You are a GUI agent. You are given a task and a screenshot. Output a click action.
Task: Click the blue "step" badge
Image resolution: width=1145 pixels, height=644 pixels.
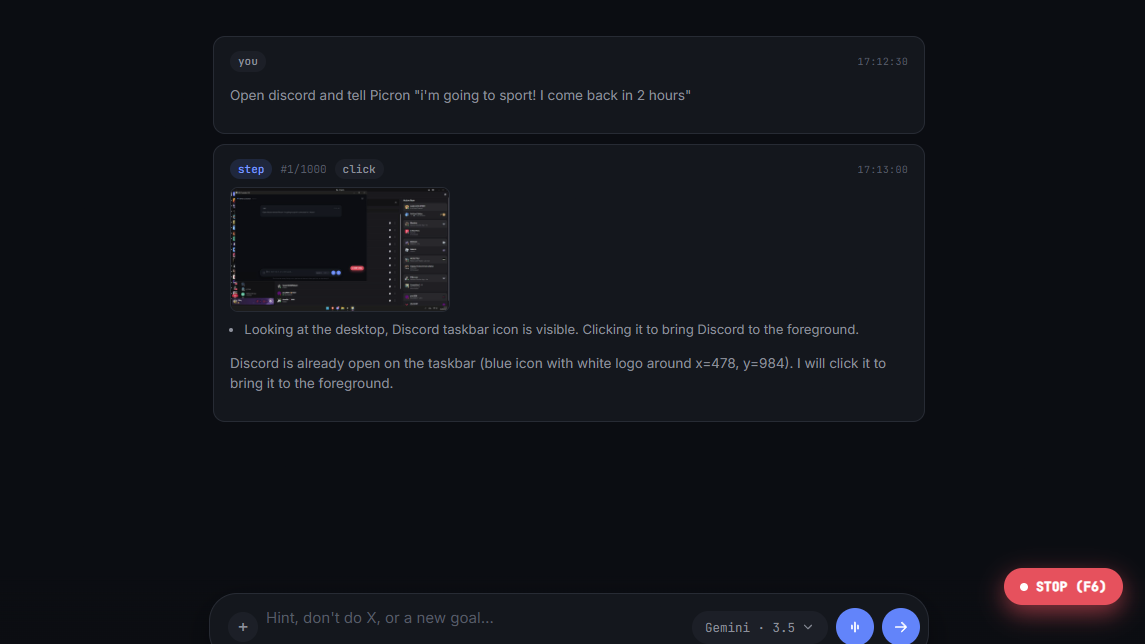click(251, 169)
